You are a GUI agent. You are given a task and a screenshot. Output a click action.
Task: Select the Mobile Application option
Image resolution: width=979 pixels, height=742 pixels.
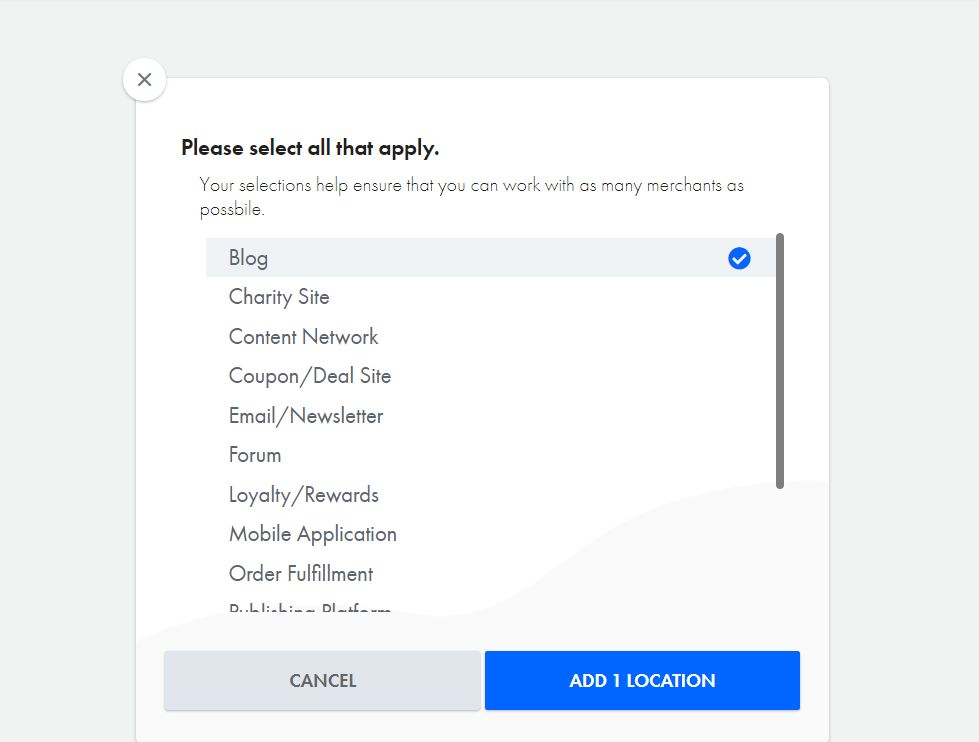click(313, 534)
